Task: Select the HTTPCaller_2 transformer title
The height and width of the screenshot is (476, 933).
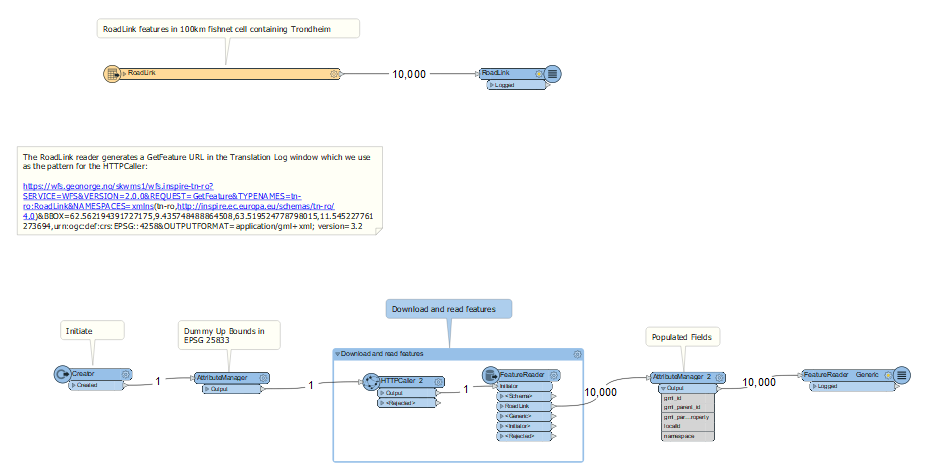Action: pyautogui.click(x=402, y=381)
